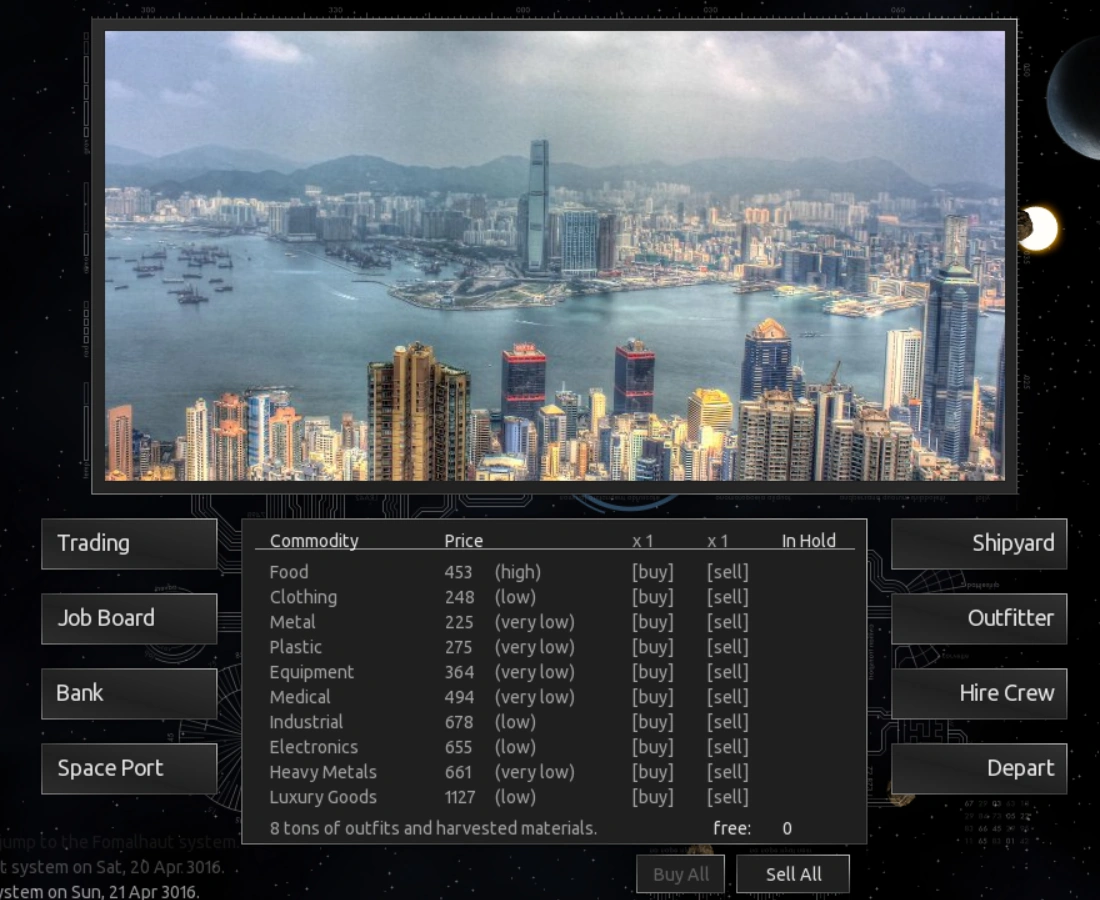The height and width of the screenshot is (900, 1100).
Task: Sell one ton of Luxury Goods
Action: tap(727, 797)
